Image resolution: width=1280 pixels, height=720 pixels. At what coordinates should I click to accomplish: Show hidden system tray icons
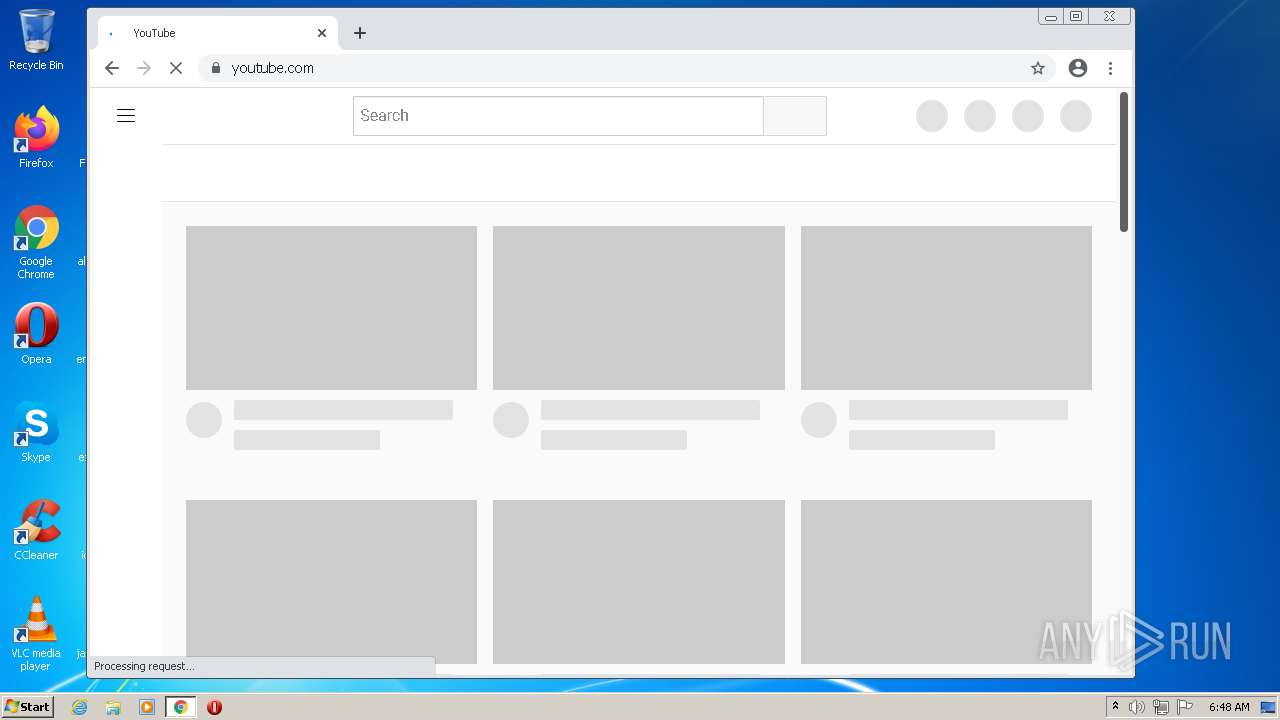click(x=1115, y=707)
